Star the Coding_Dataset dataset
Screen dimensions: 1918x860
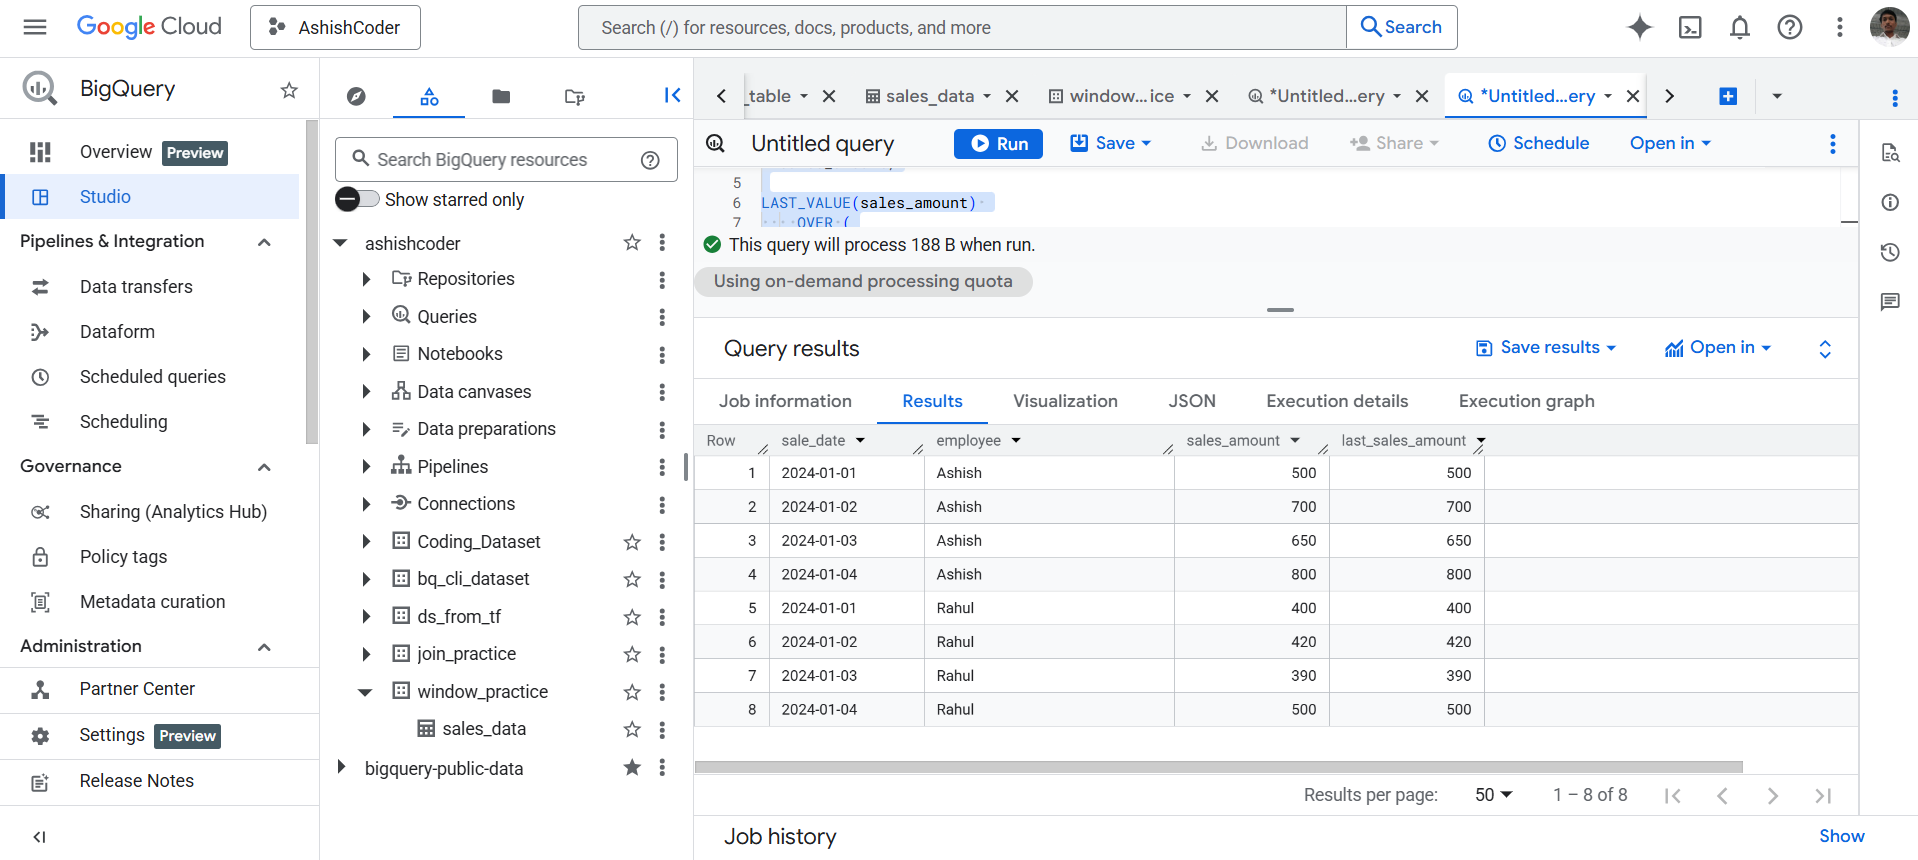632,542
